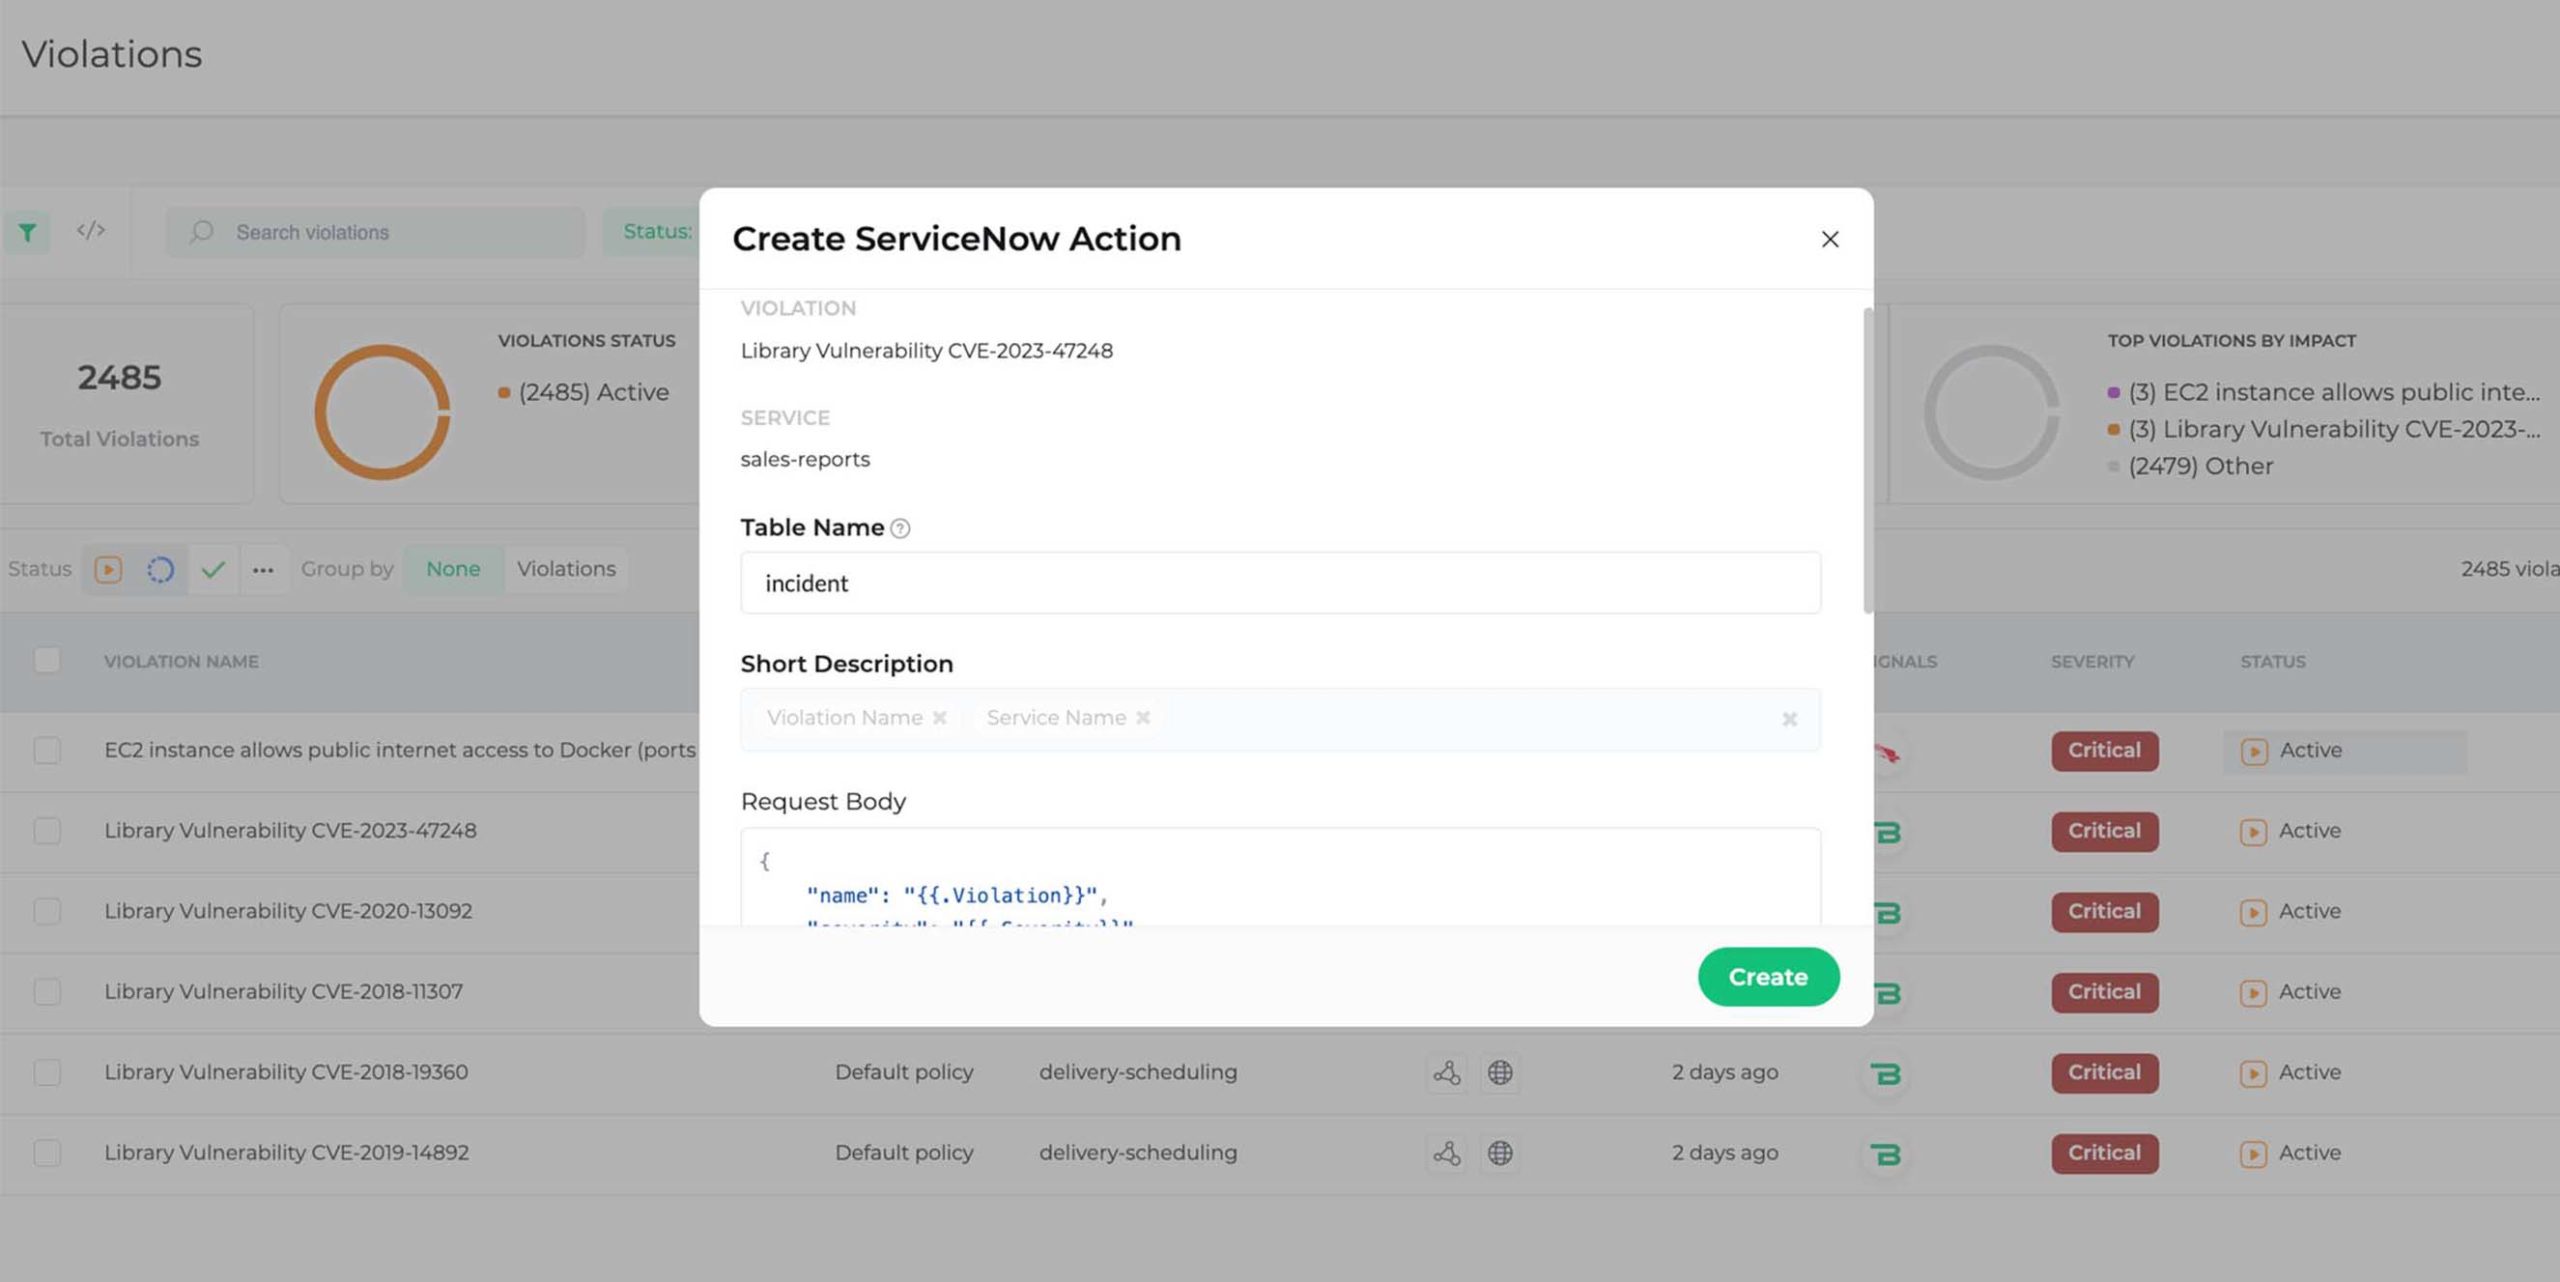Check the CVE-2023-47248 row checkbox

click(47, 831)
